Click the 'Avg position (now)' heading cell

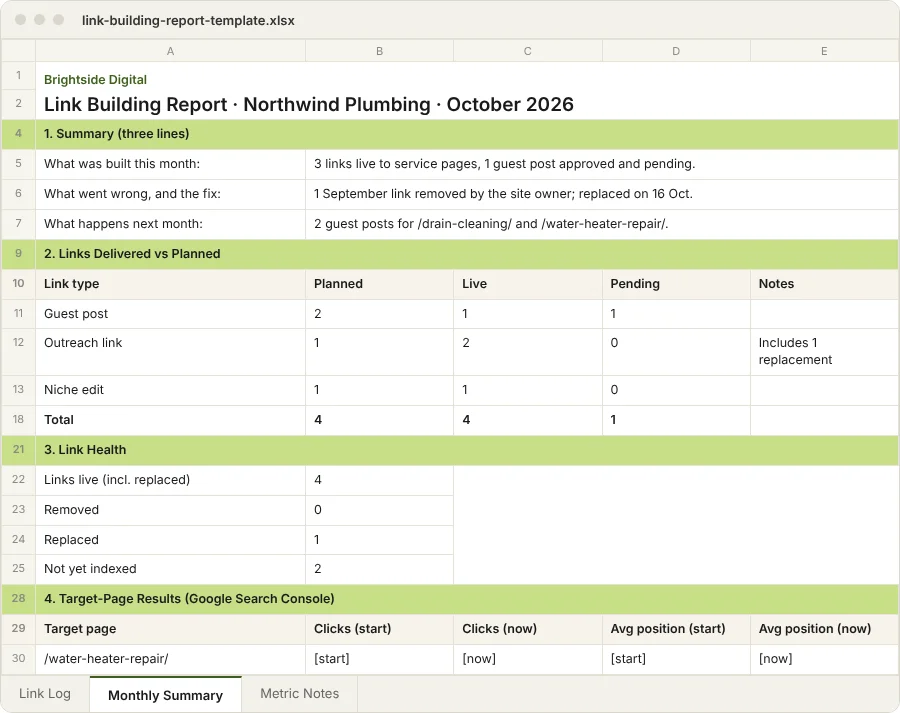click(824, 629)
